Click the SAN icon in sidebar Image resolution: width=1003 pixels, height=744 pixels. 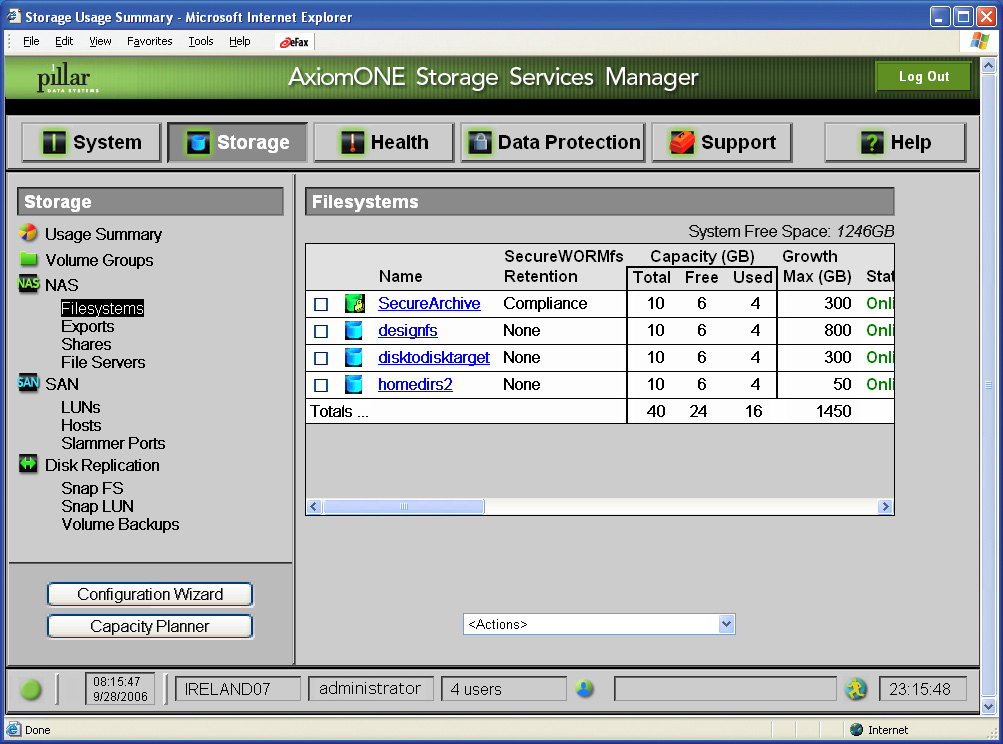[28, 383]
